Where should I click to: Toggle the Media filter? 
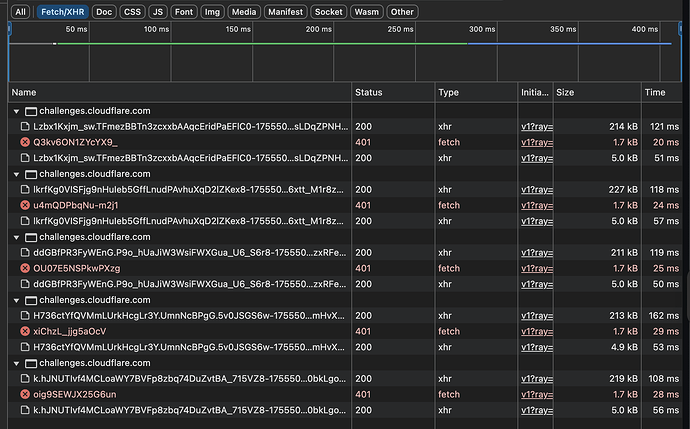click(x=244, y=12)
